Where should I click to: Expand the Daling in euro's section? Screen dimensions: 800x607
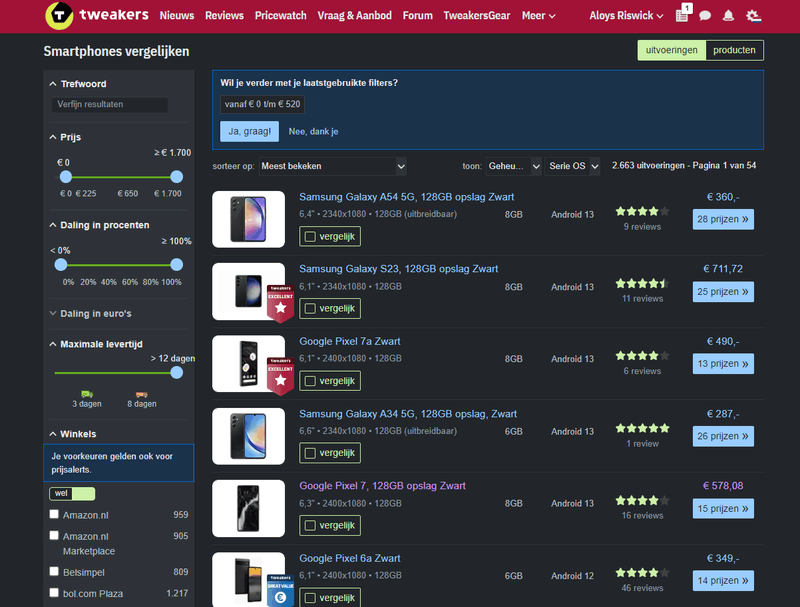tap(91, 314)
